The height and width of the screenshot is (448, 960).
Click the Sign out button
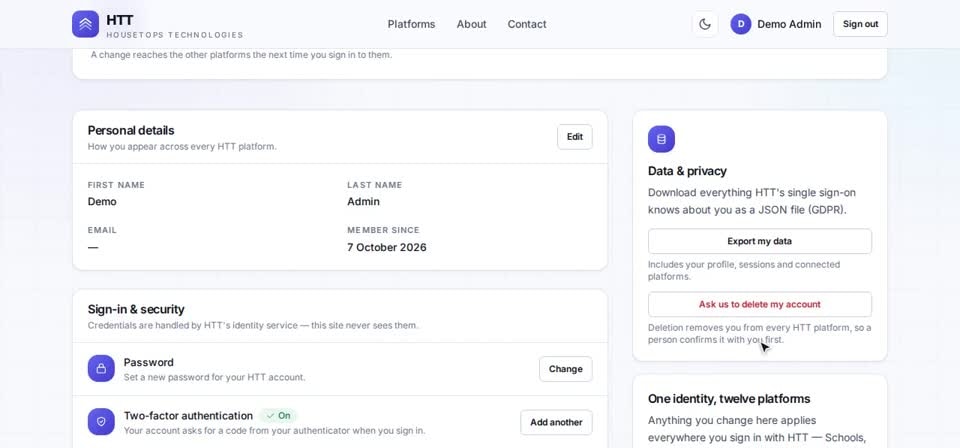click(x=860, y=24)
